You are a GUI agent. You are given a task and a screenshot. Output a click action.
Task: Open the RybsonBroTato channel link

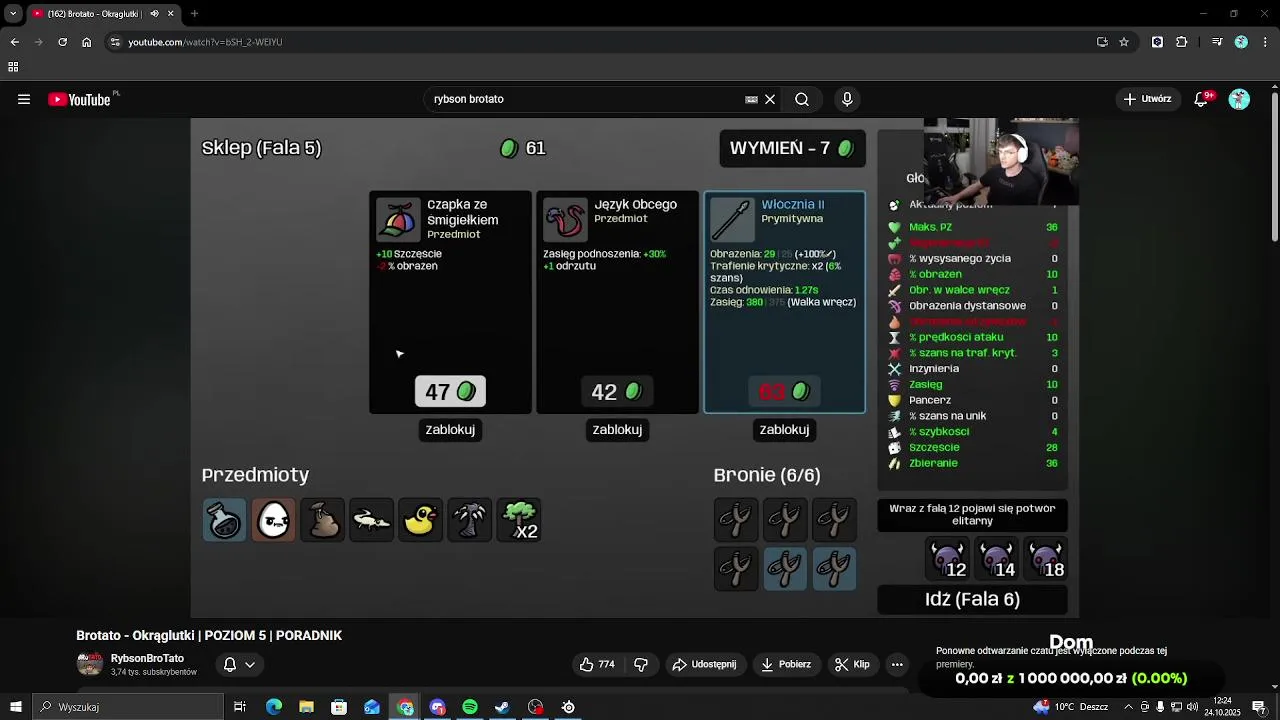click(147, 658)
